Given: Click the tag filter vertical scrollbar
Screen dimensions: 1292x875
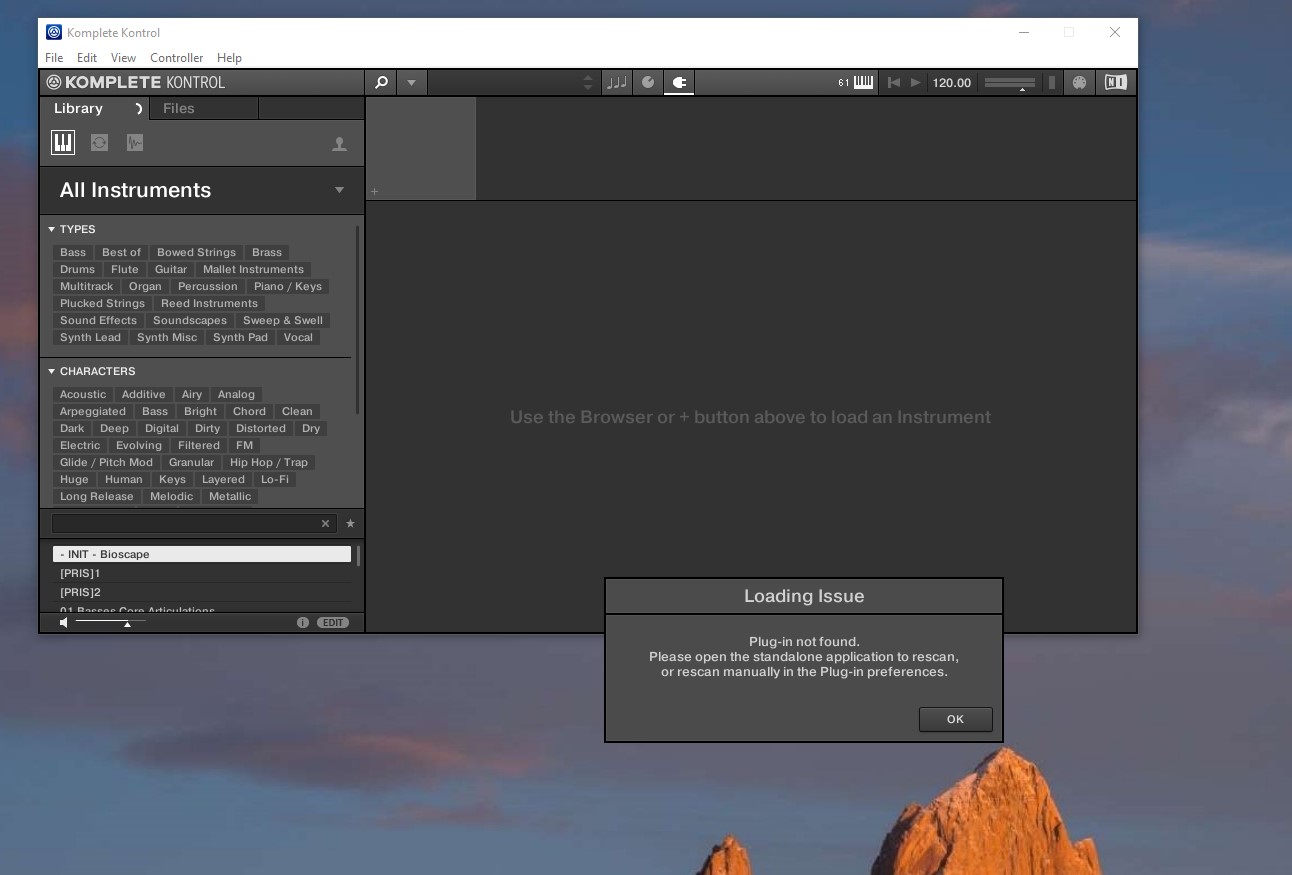Looking at the screenshot, I should point(358,320).
